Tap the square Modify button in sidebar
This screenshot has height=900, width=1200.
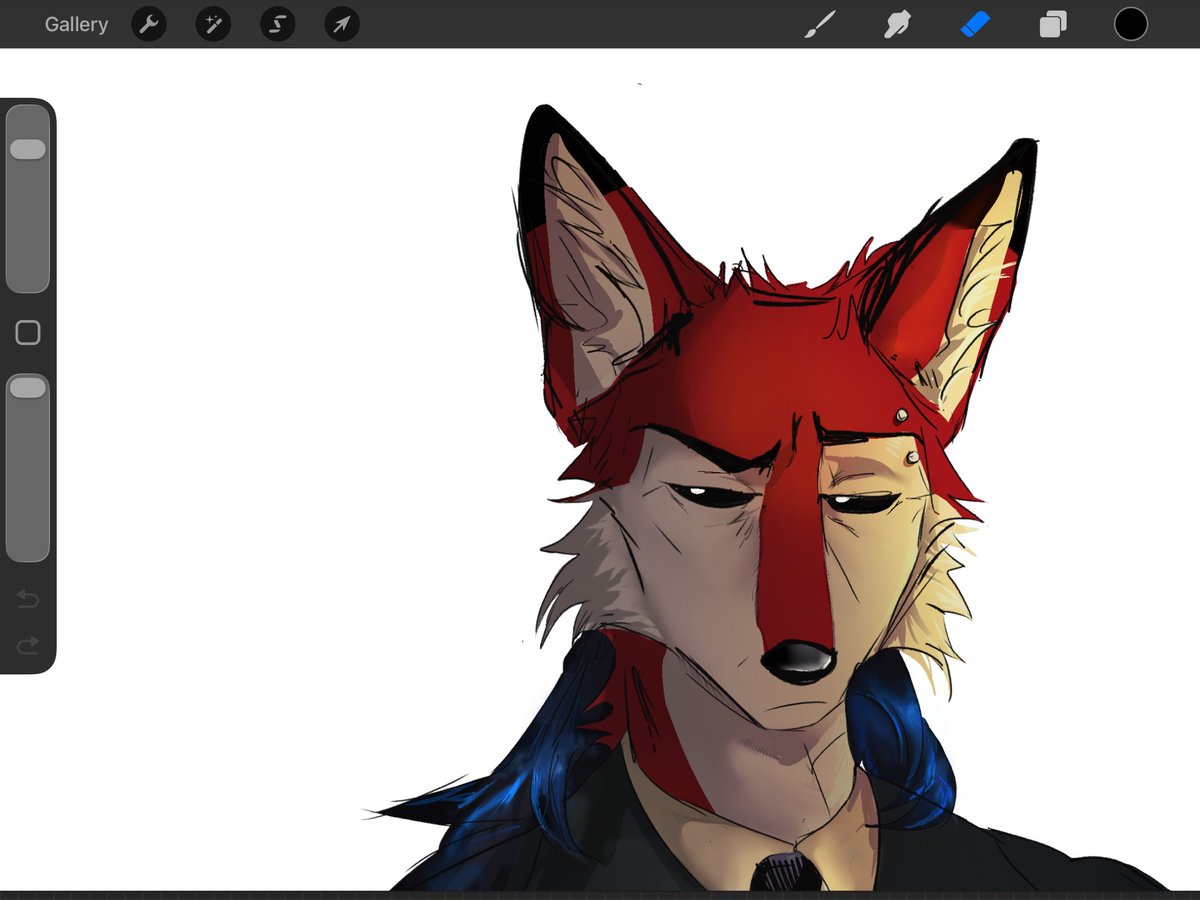click(28, 333)
